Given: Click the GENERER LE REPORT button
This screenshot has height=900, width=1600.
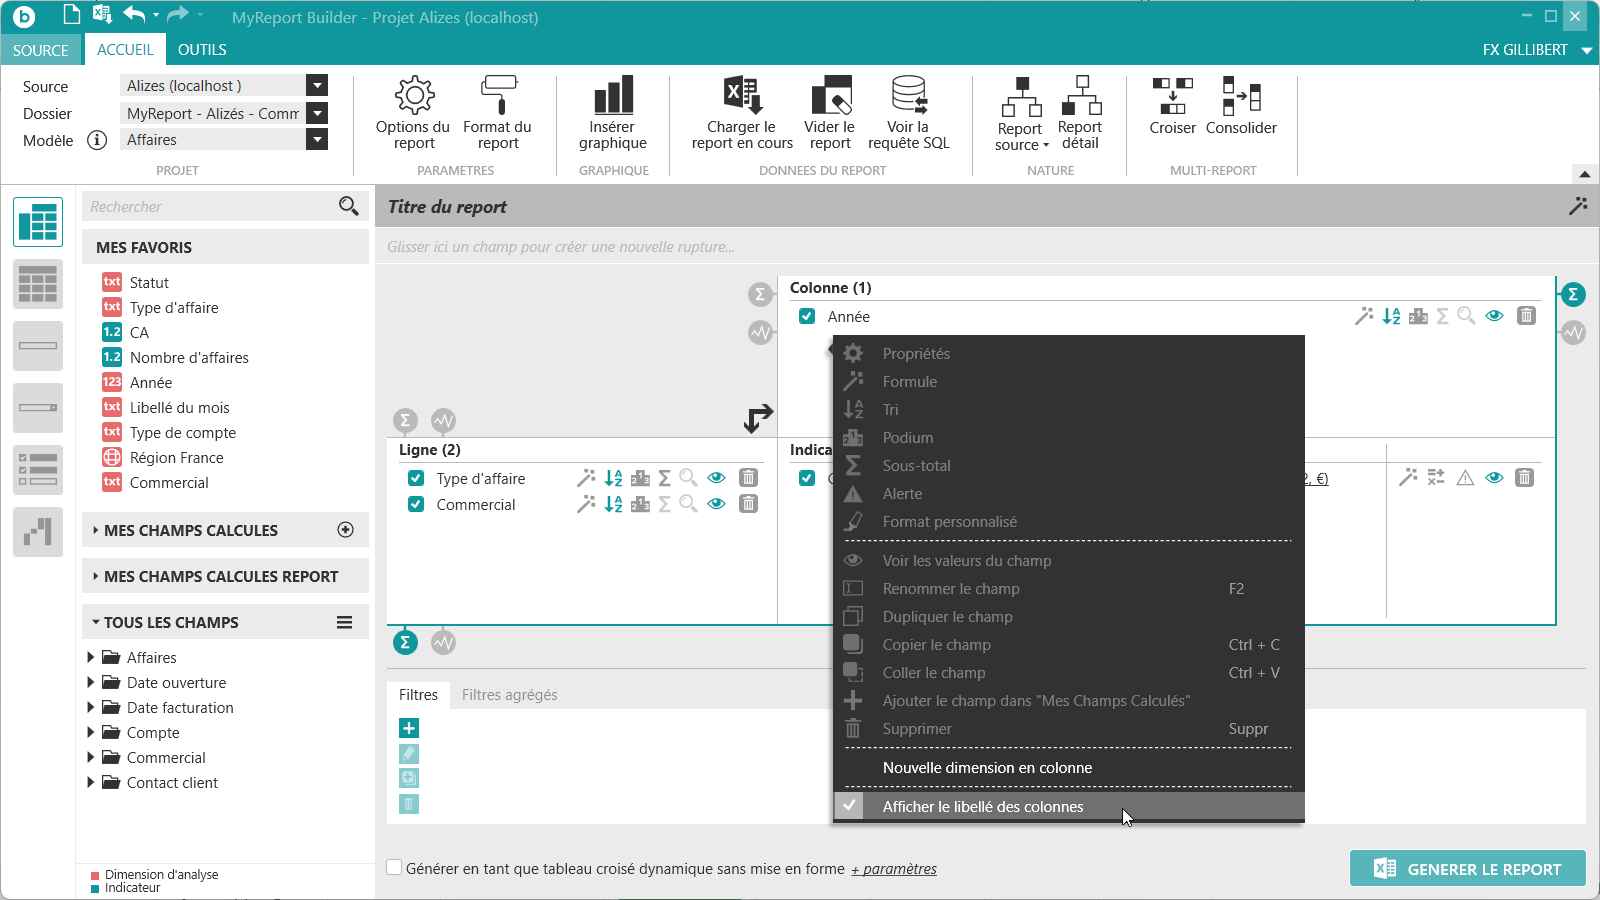Looking at the screenshot, I should pos(1468,869).
